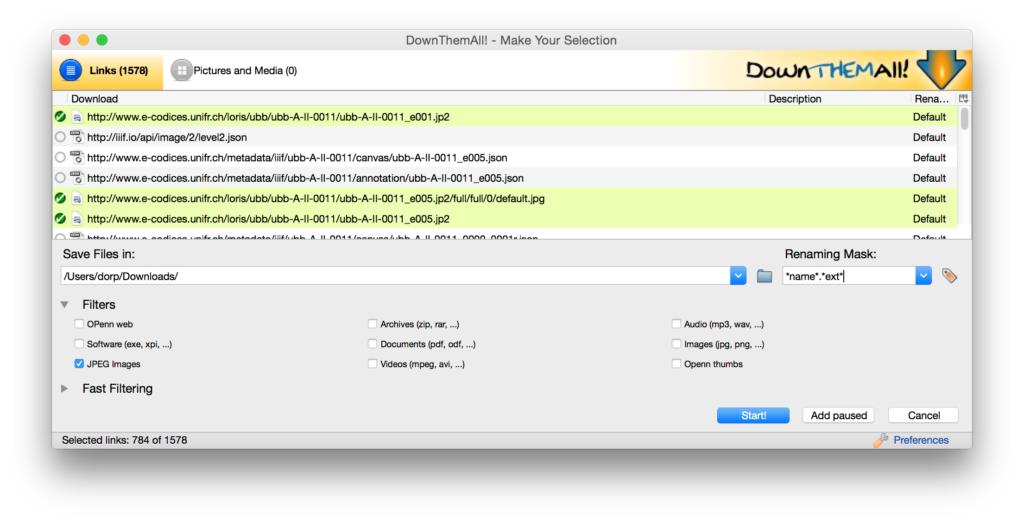Check the level2.json link row
The width and height of the screenshot is (1024, 523).
(x=60, y=137)
